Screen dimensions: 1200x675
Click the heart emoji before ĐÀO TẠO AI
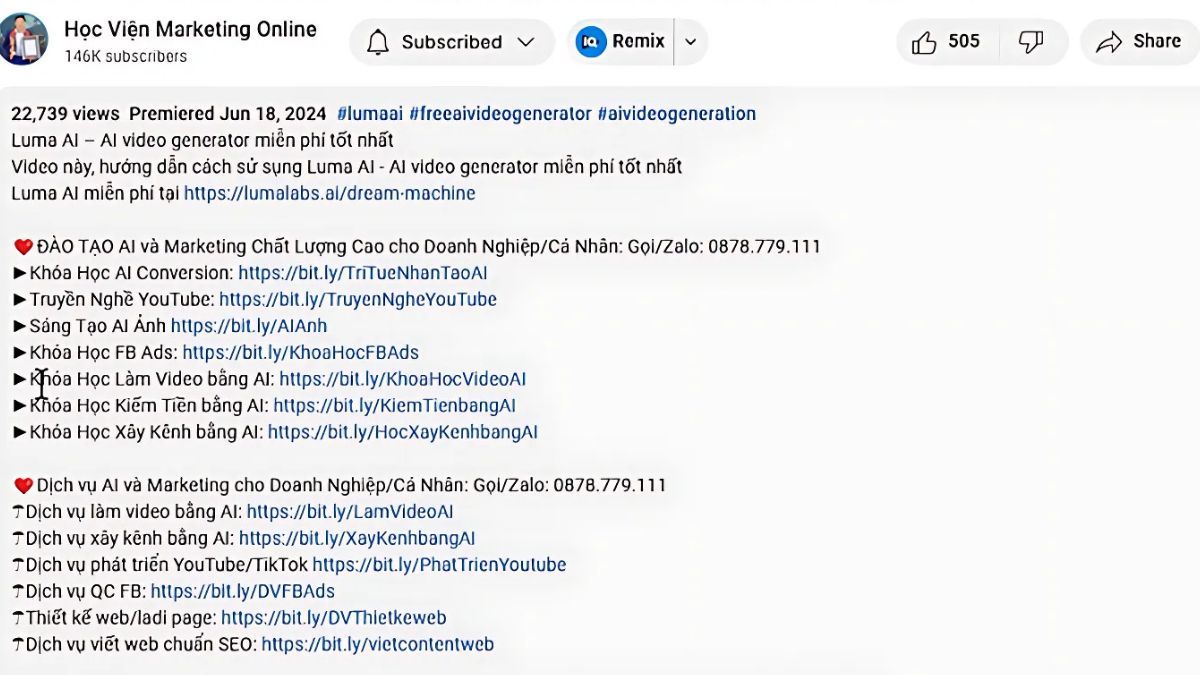22,245
